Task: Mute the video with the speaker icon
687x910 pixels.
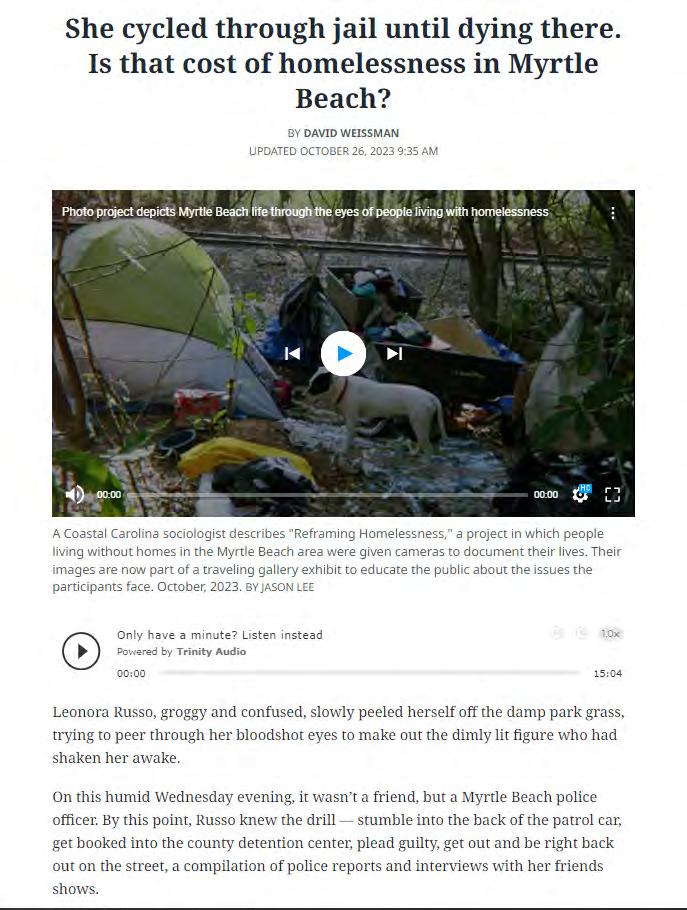Action: 75,494
